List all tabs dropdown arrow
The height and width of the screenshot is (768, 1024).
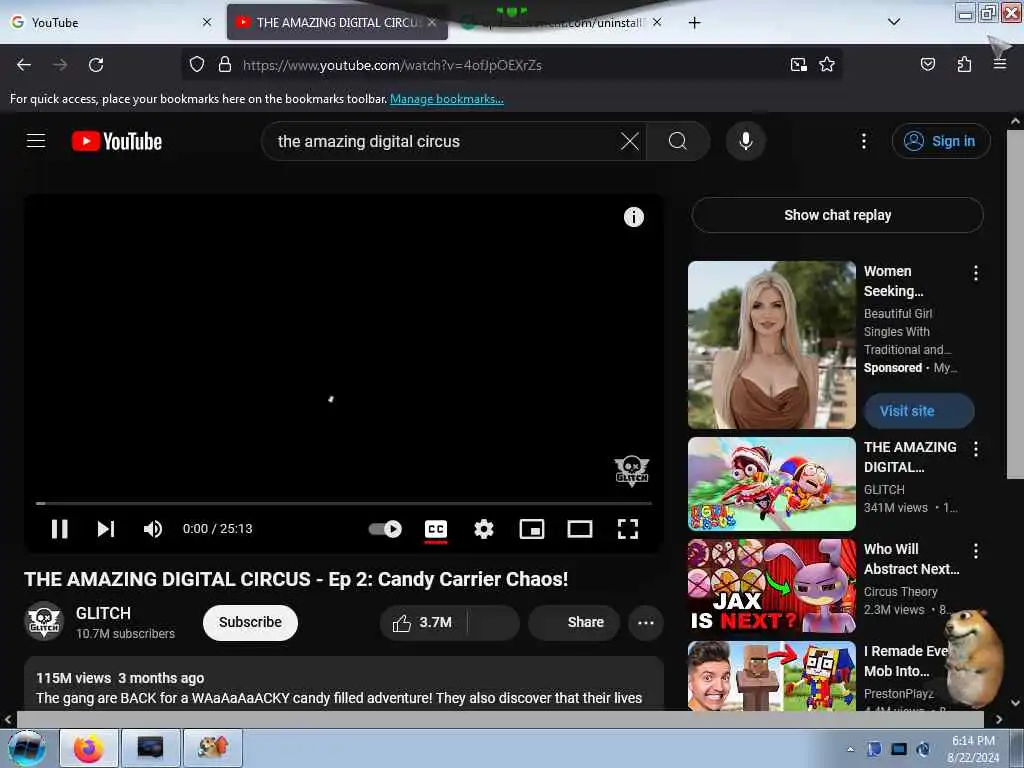[x=894, y=22]
